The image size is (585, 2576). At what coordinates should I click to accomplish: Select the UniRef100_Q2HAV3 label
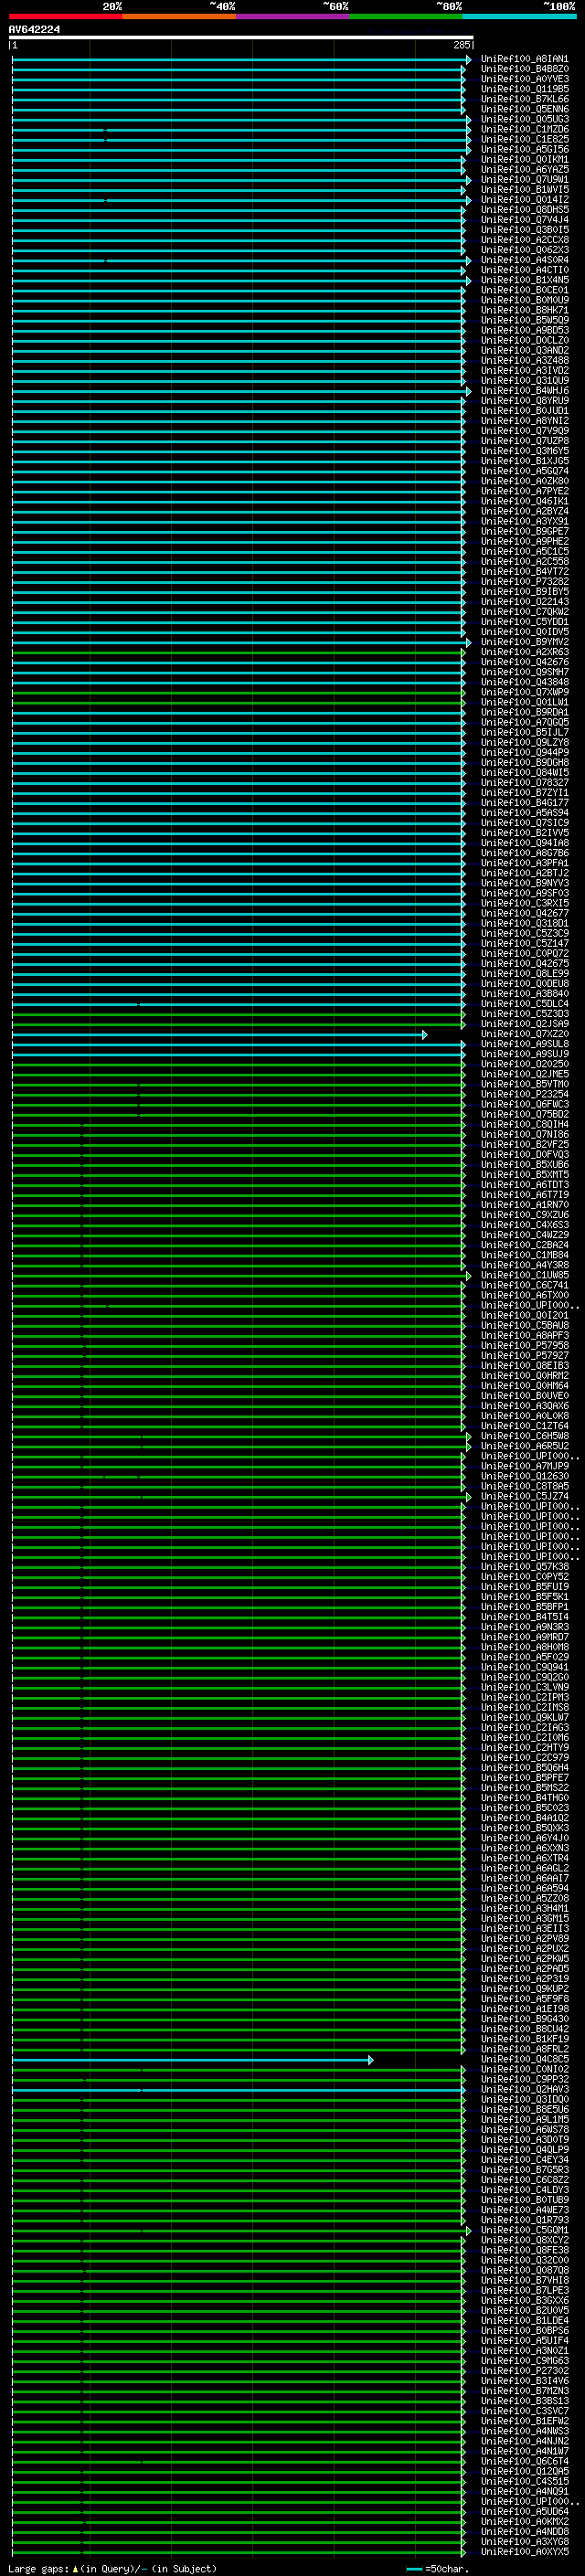click(524, 2089)
